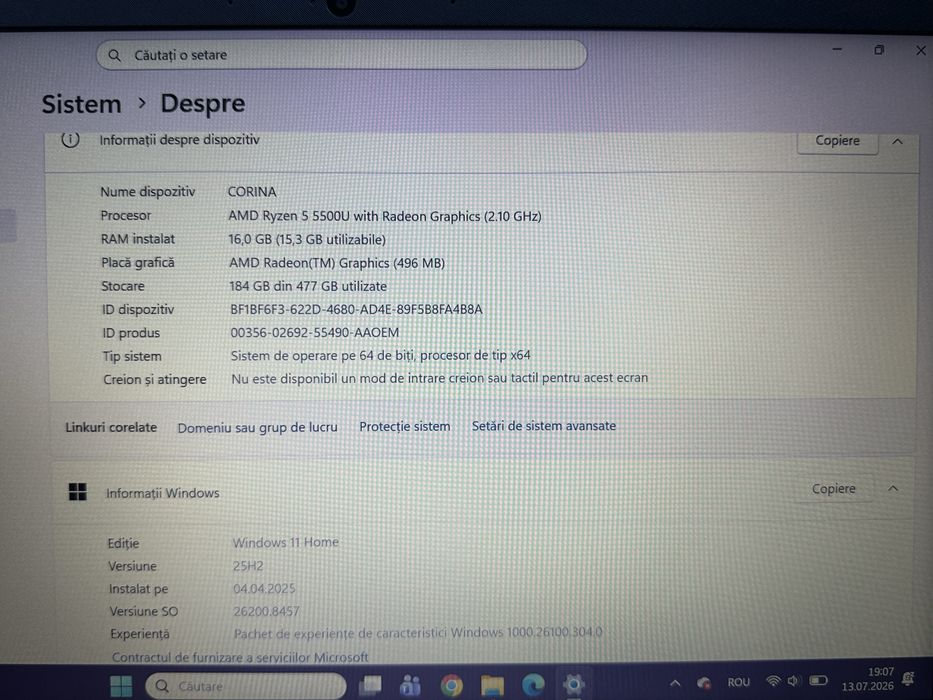Open Domeniu sau grup de lucru link
Image resolution: width=933 pixels, height=700 pixels.
coord(257,427)
